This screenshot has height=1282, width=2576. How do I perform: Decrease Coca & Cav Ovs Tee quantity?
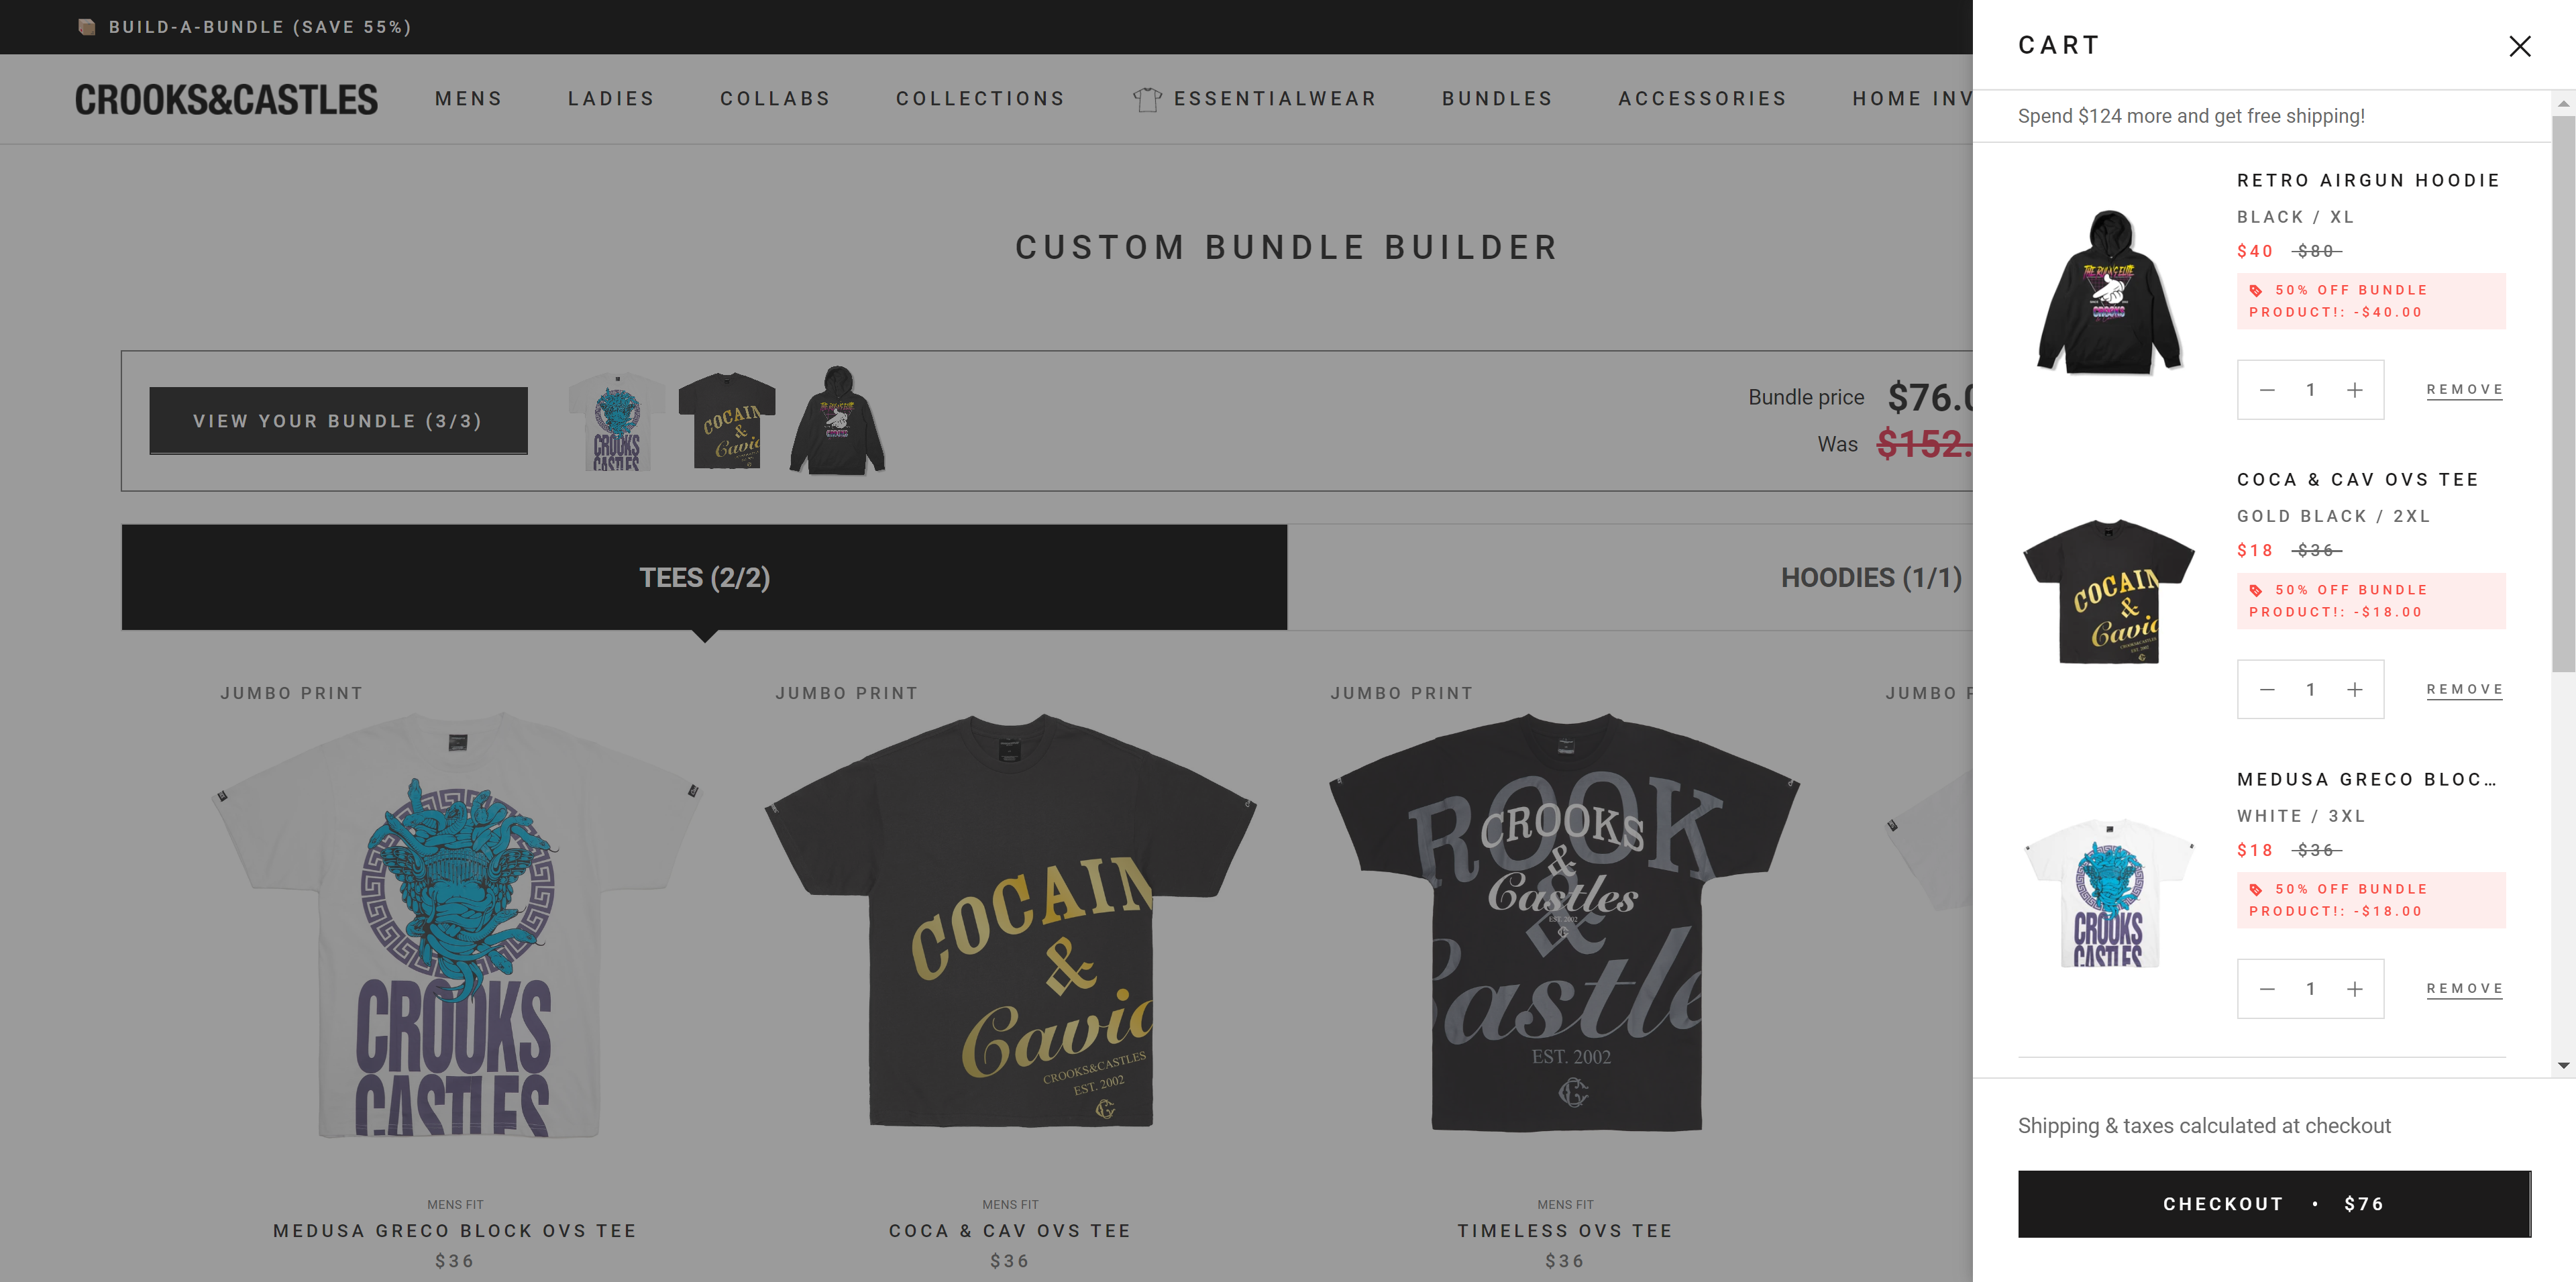point(2267,690)
